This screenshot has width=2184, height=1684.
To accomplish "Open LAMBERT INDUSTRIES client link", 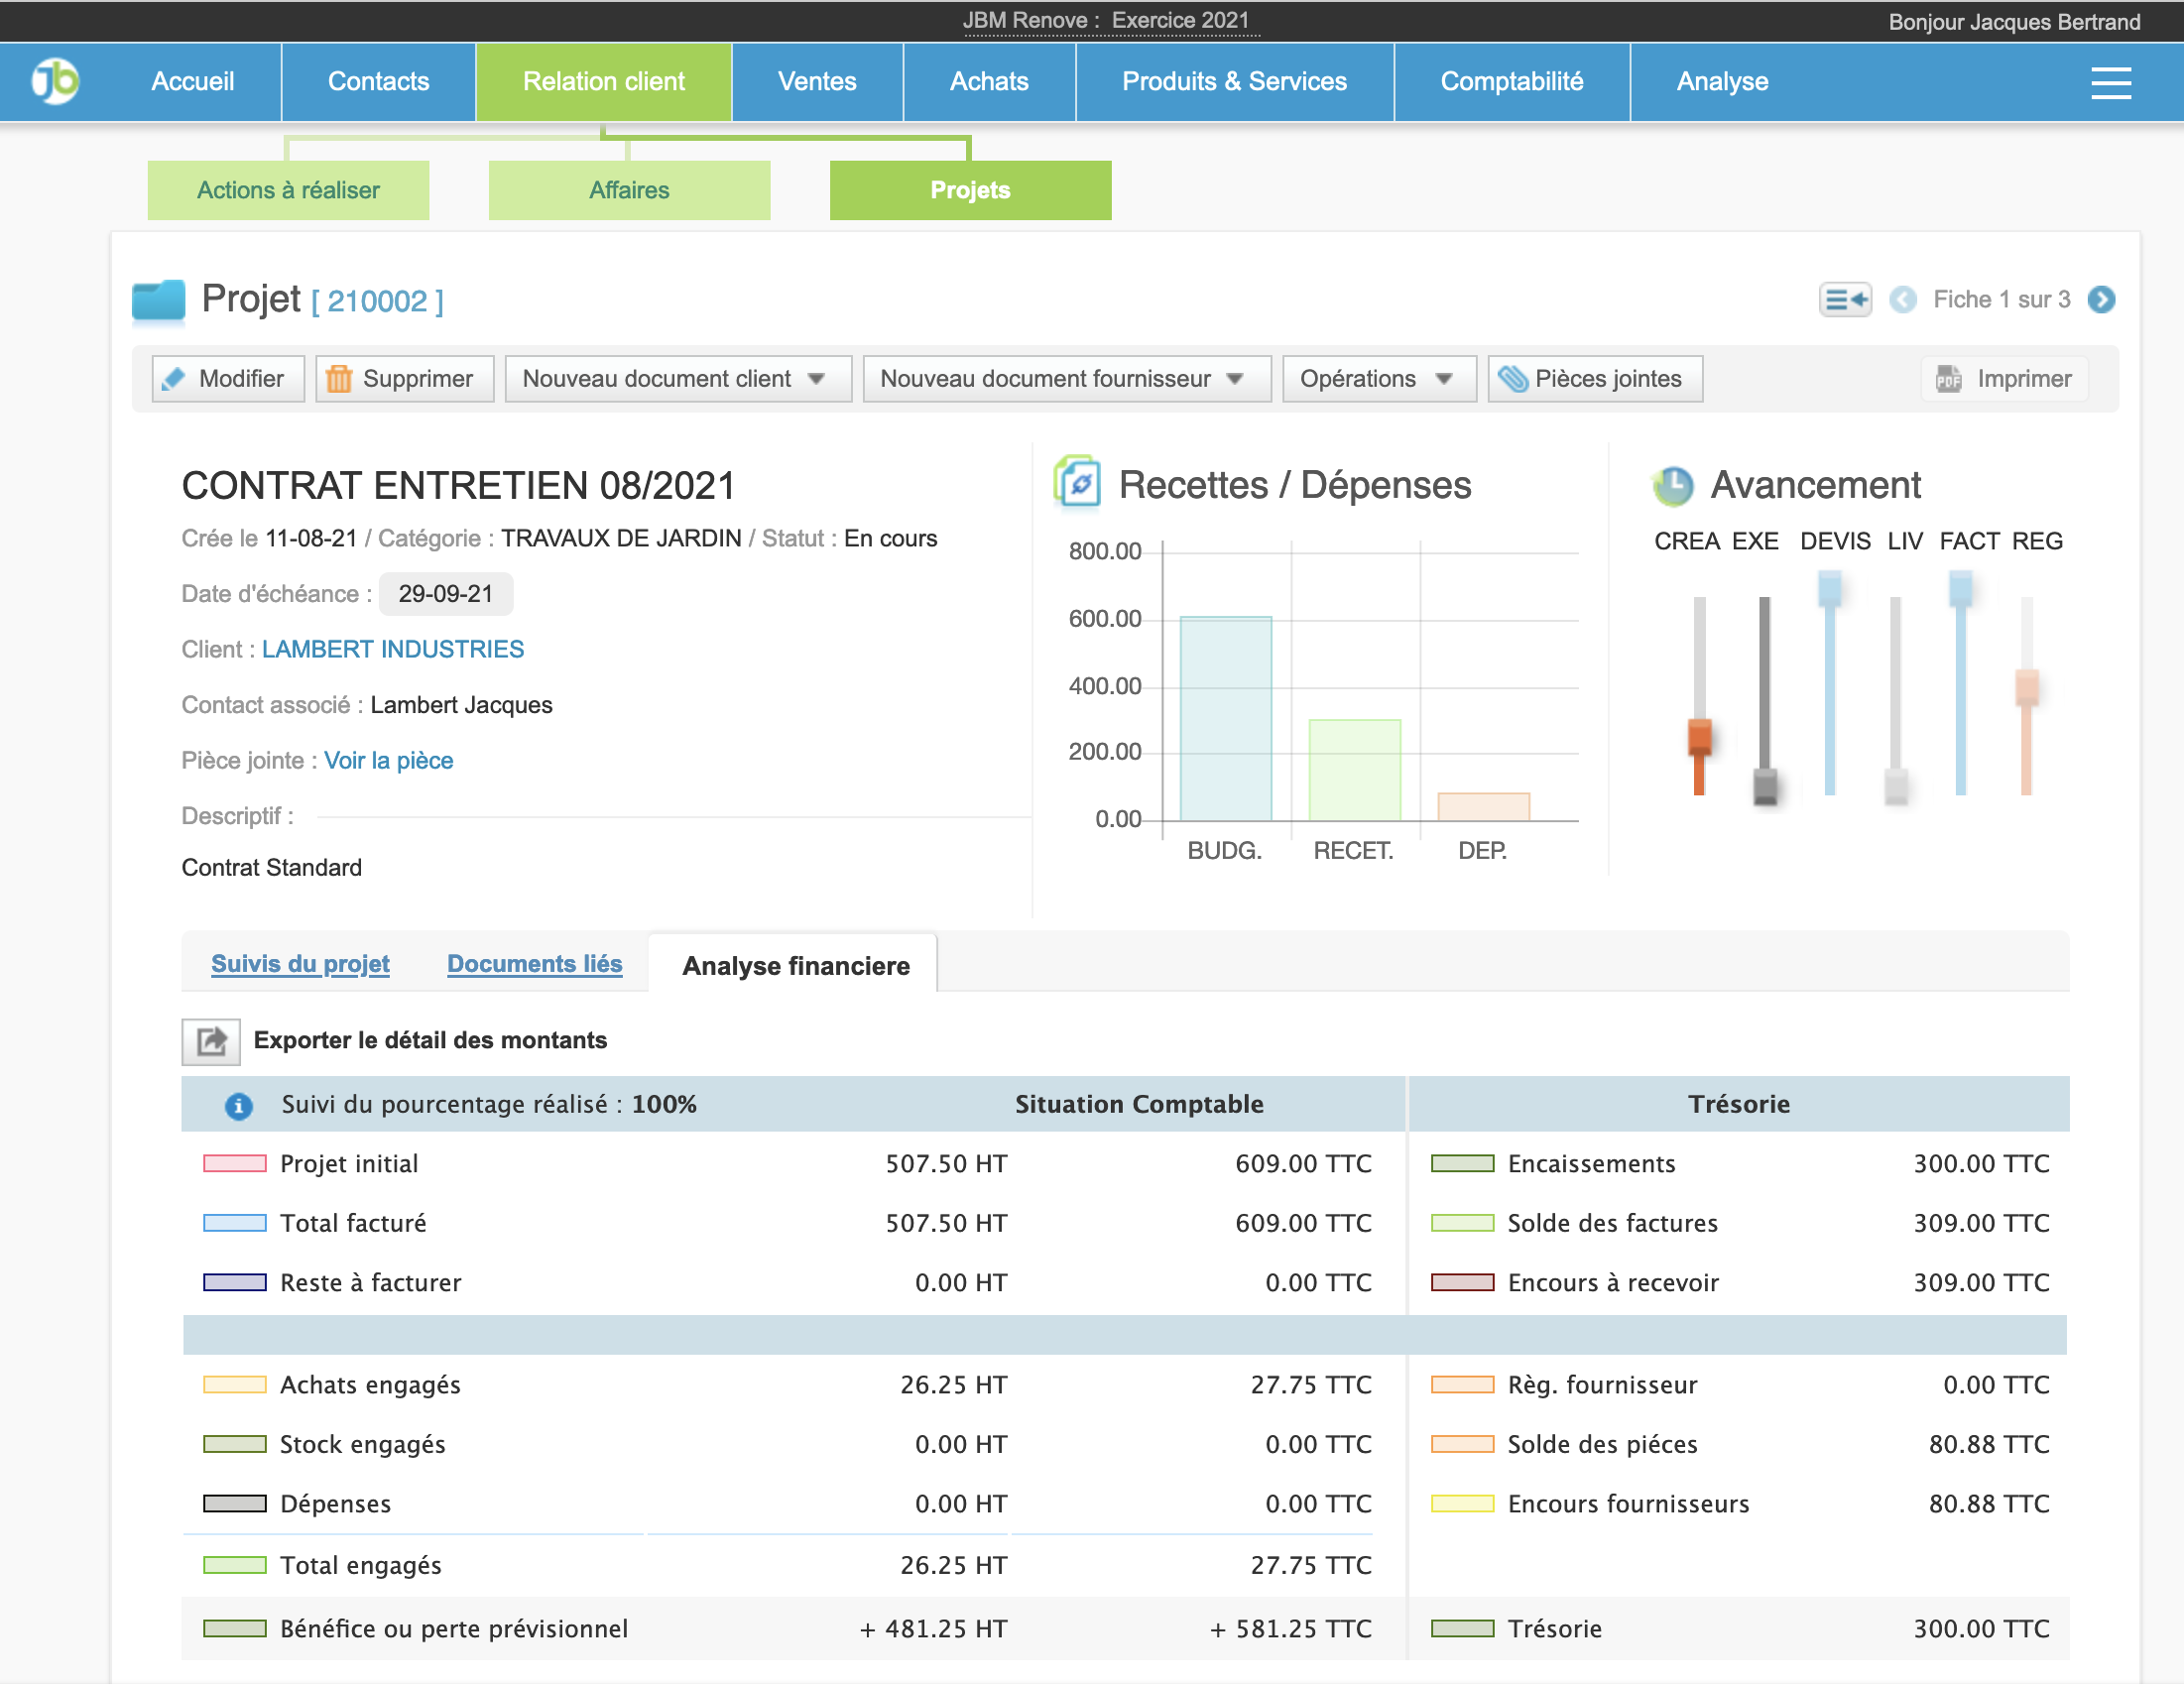I will tap(393, 650).
